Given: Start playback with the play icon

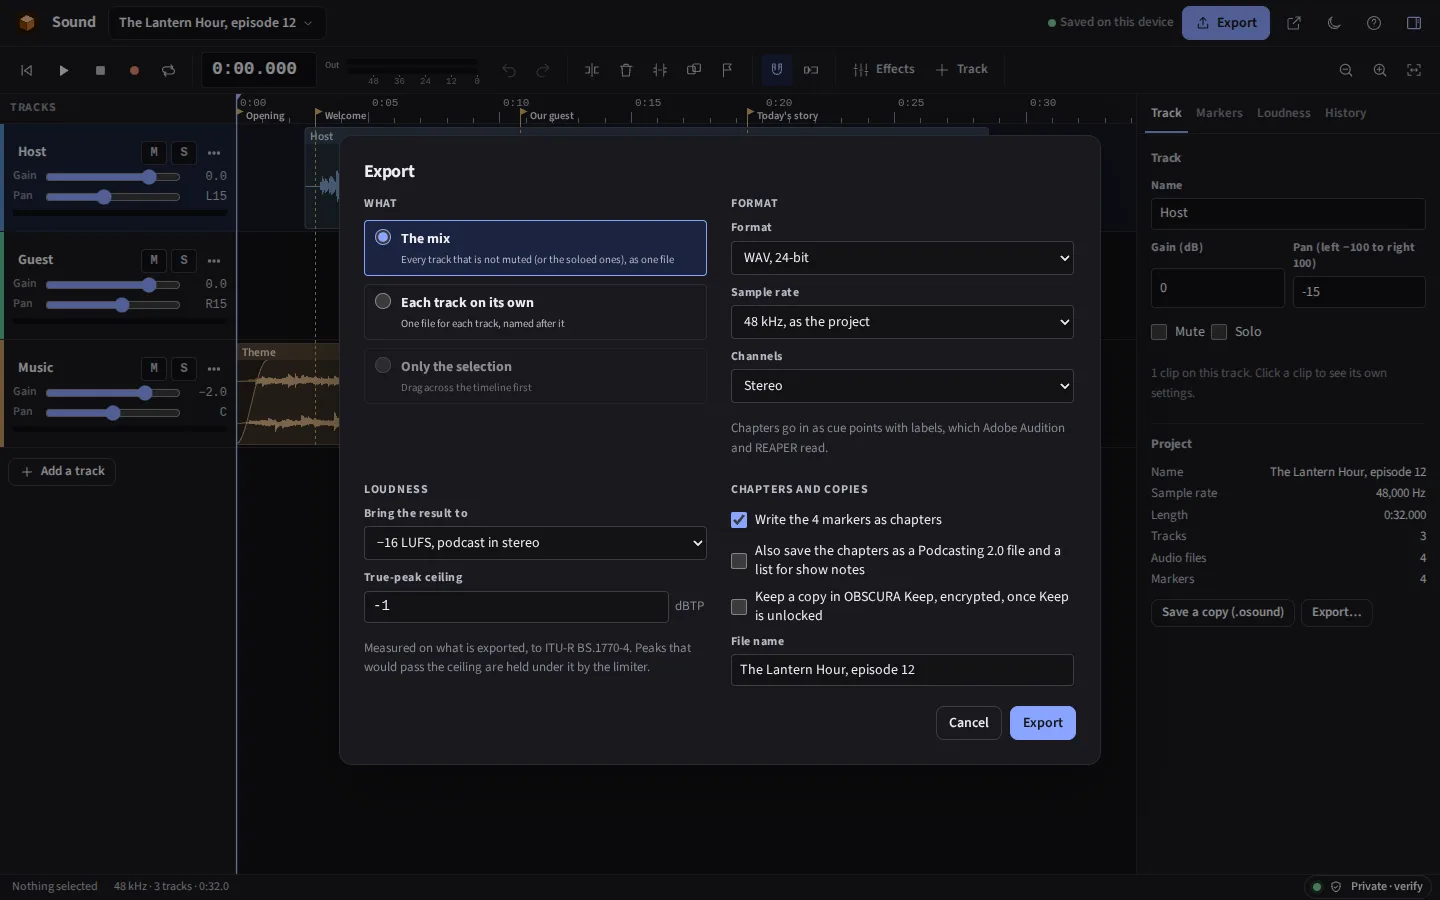Looking at the screenshot, I should 63,70.
